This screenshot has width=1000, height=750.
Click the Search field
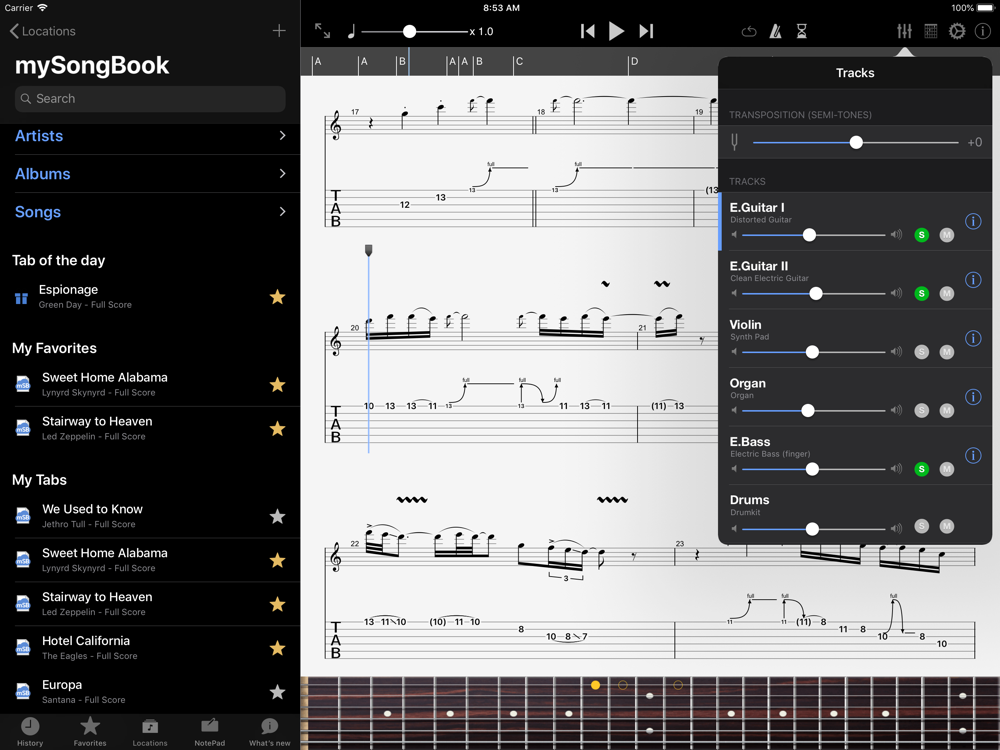[150, 99]
